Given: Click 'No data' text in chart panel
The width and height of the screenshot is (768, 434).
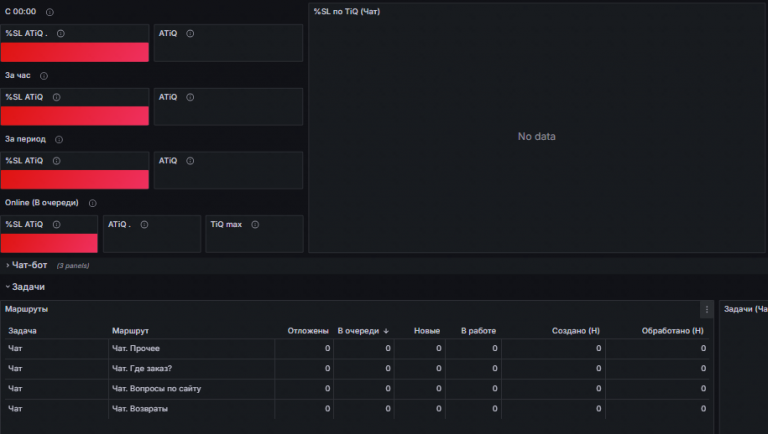Looking at the screenshot, I should [537, 137].
